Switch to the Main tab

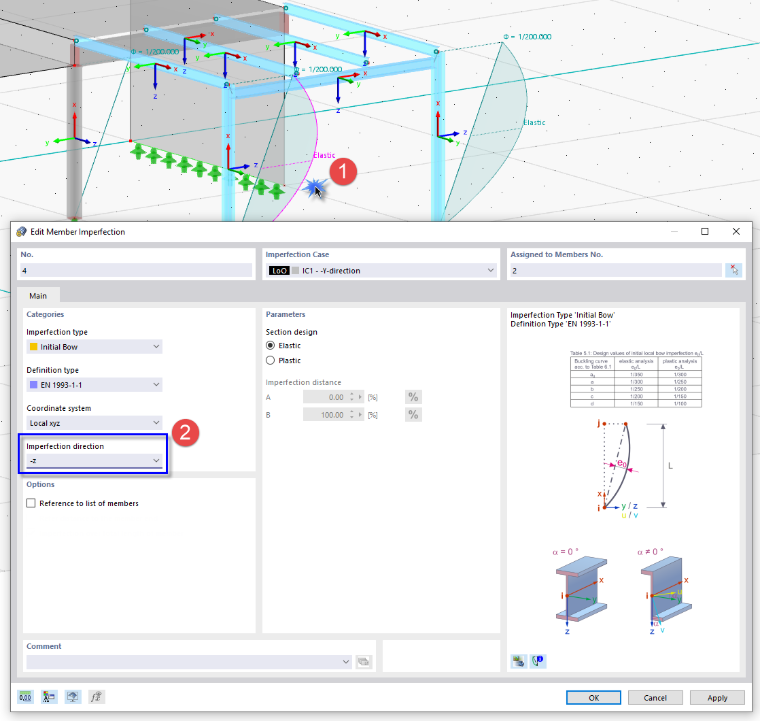point(38,296)
